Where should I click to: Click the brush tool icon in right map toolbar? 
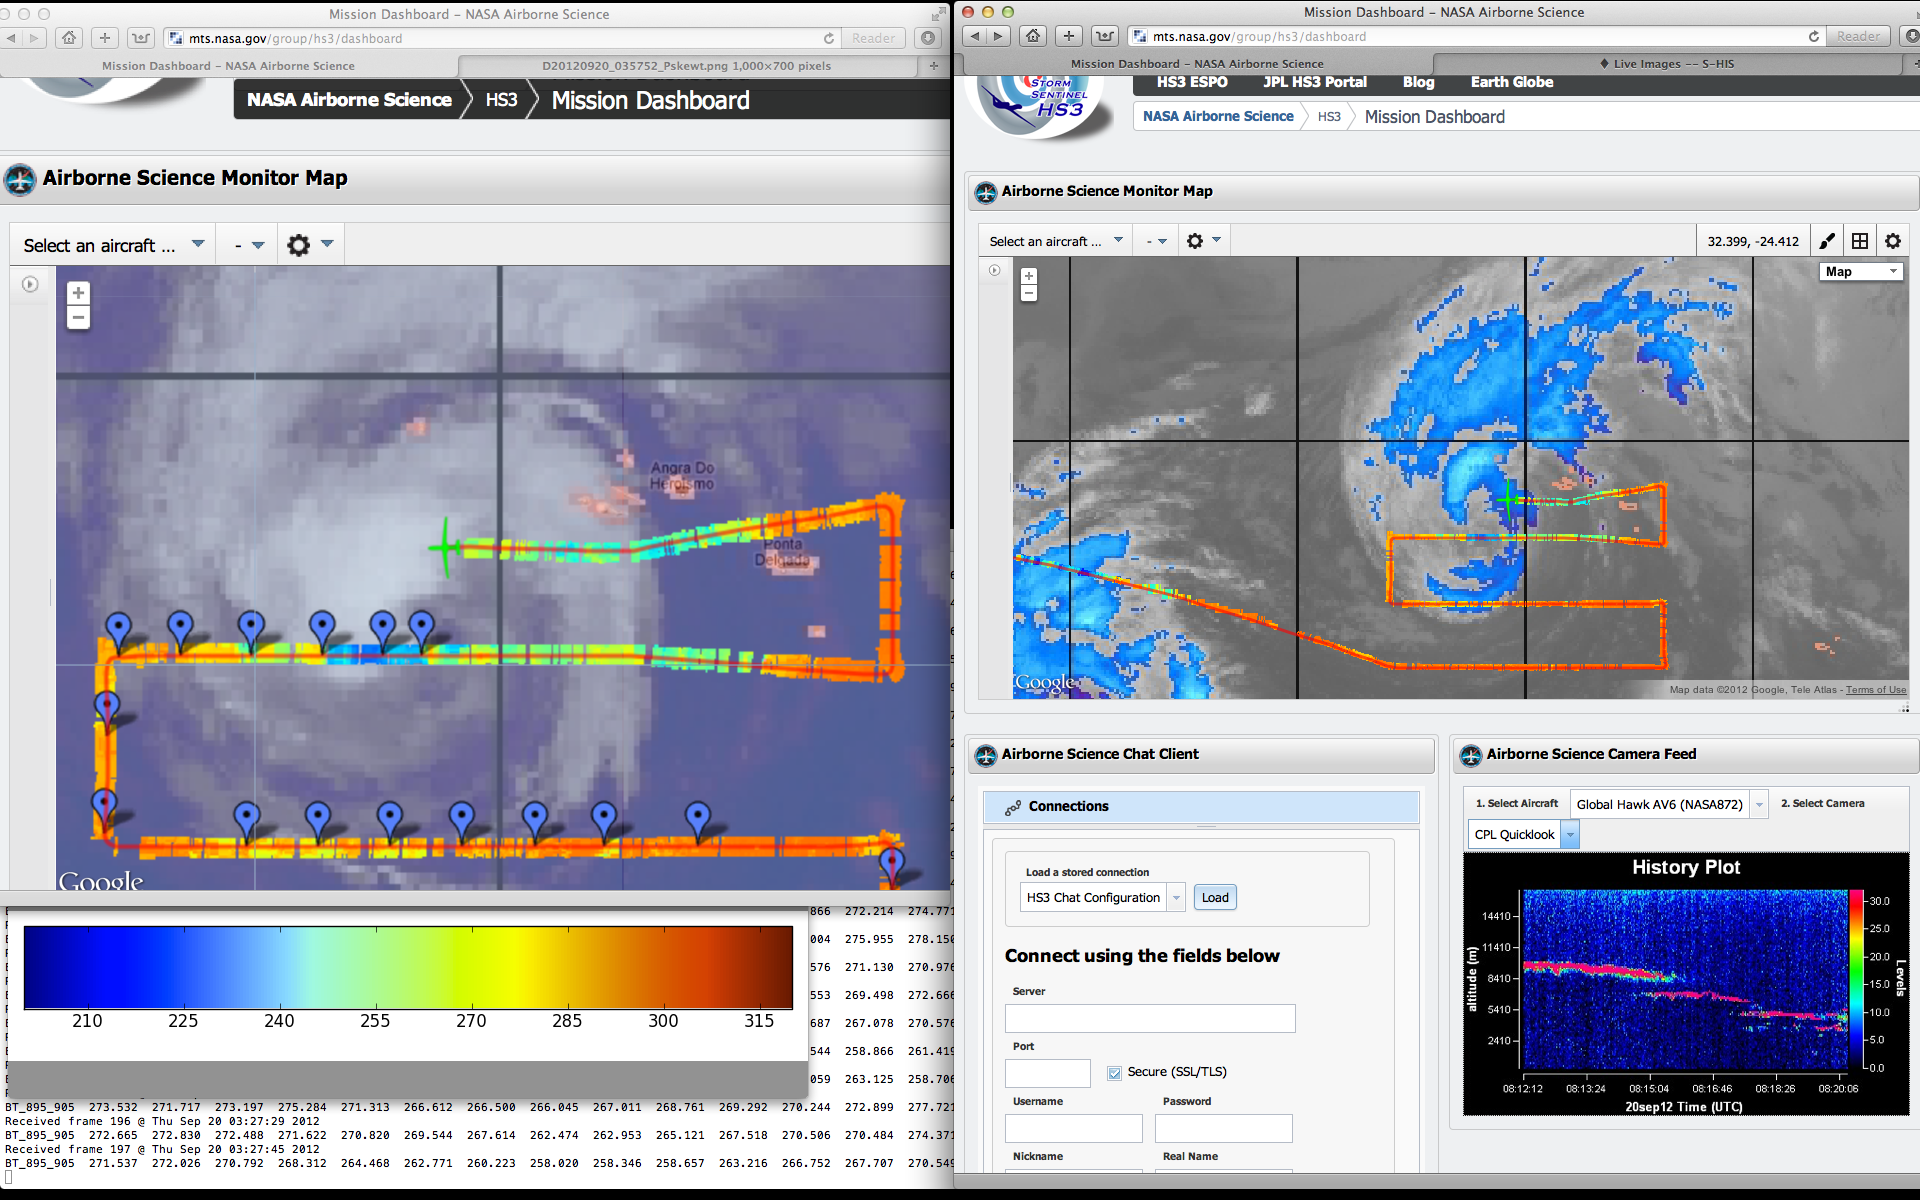1827,241
